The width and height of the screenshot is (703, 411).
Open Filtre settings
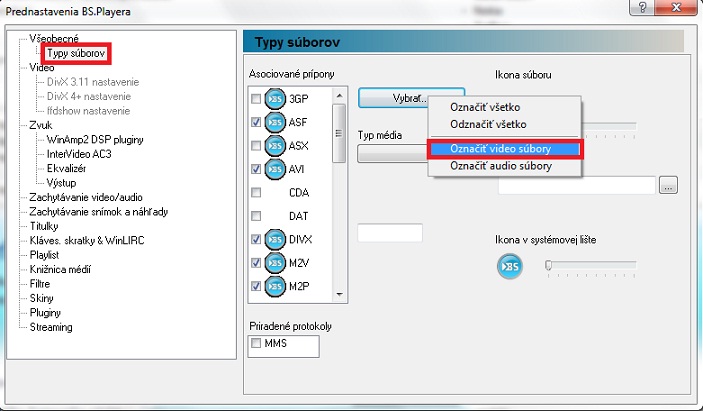pos(40,284)
